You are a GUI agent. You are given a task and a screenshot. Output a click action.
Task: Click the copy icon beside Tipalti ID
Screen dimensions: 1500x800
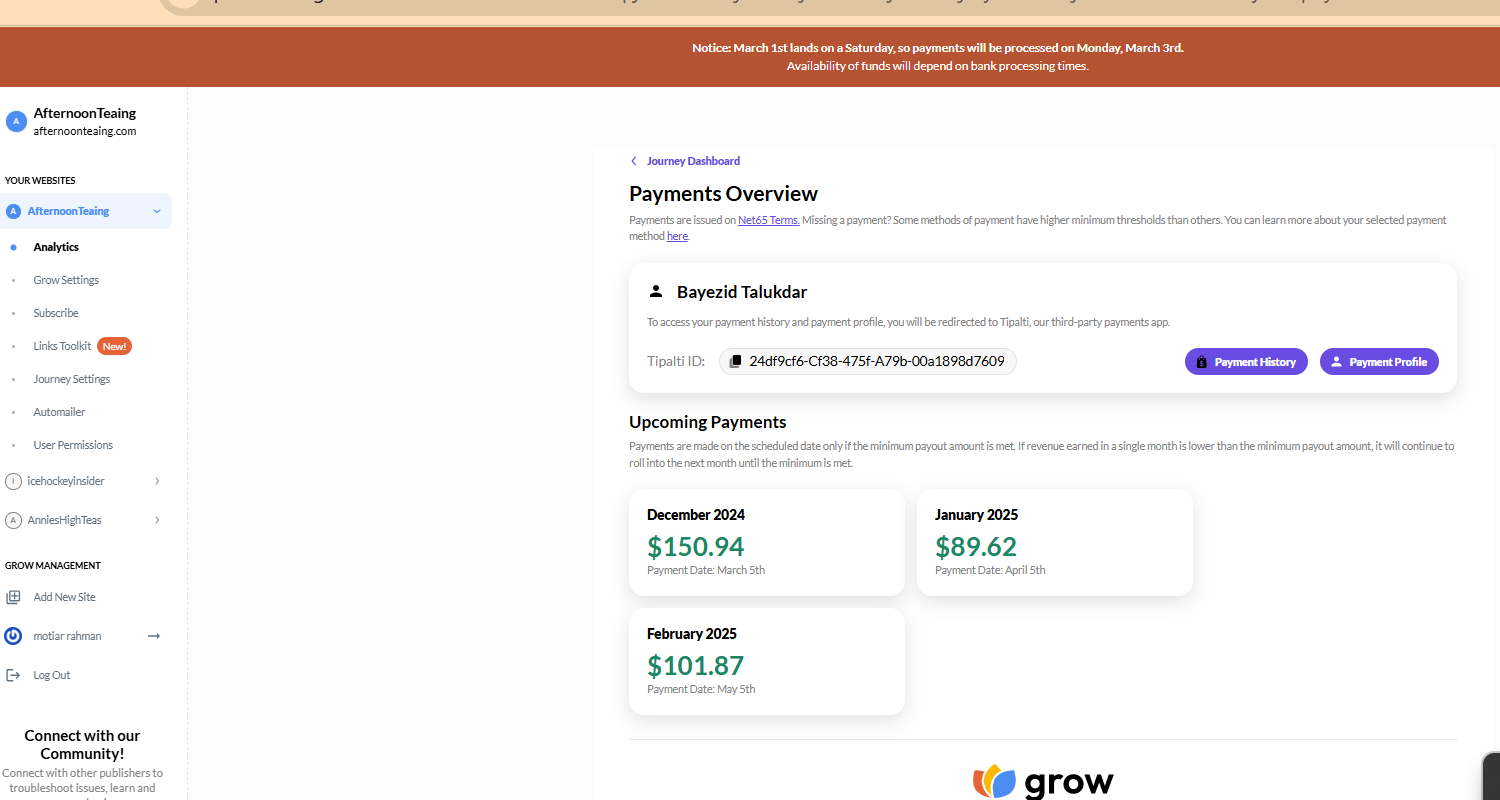[x=735, y=361]
